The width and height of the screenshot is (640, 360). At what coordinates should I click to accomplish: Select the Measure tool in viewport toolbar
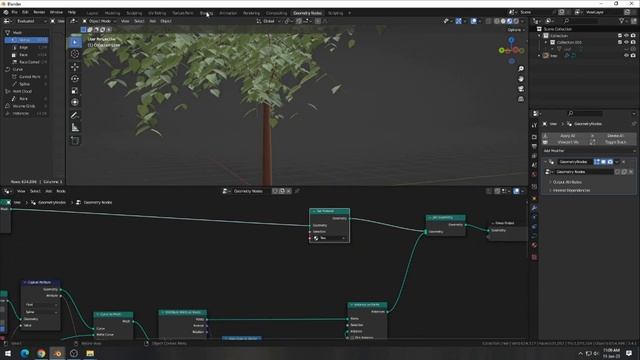[x=75, y=128]
